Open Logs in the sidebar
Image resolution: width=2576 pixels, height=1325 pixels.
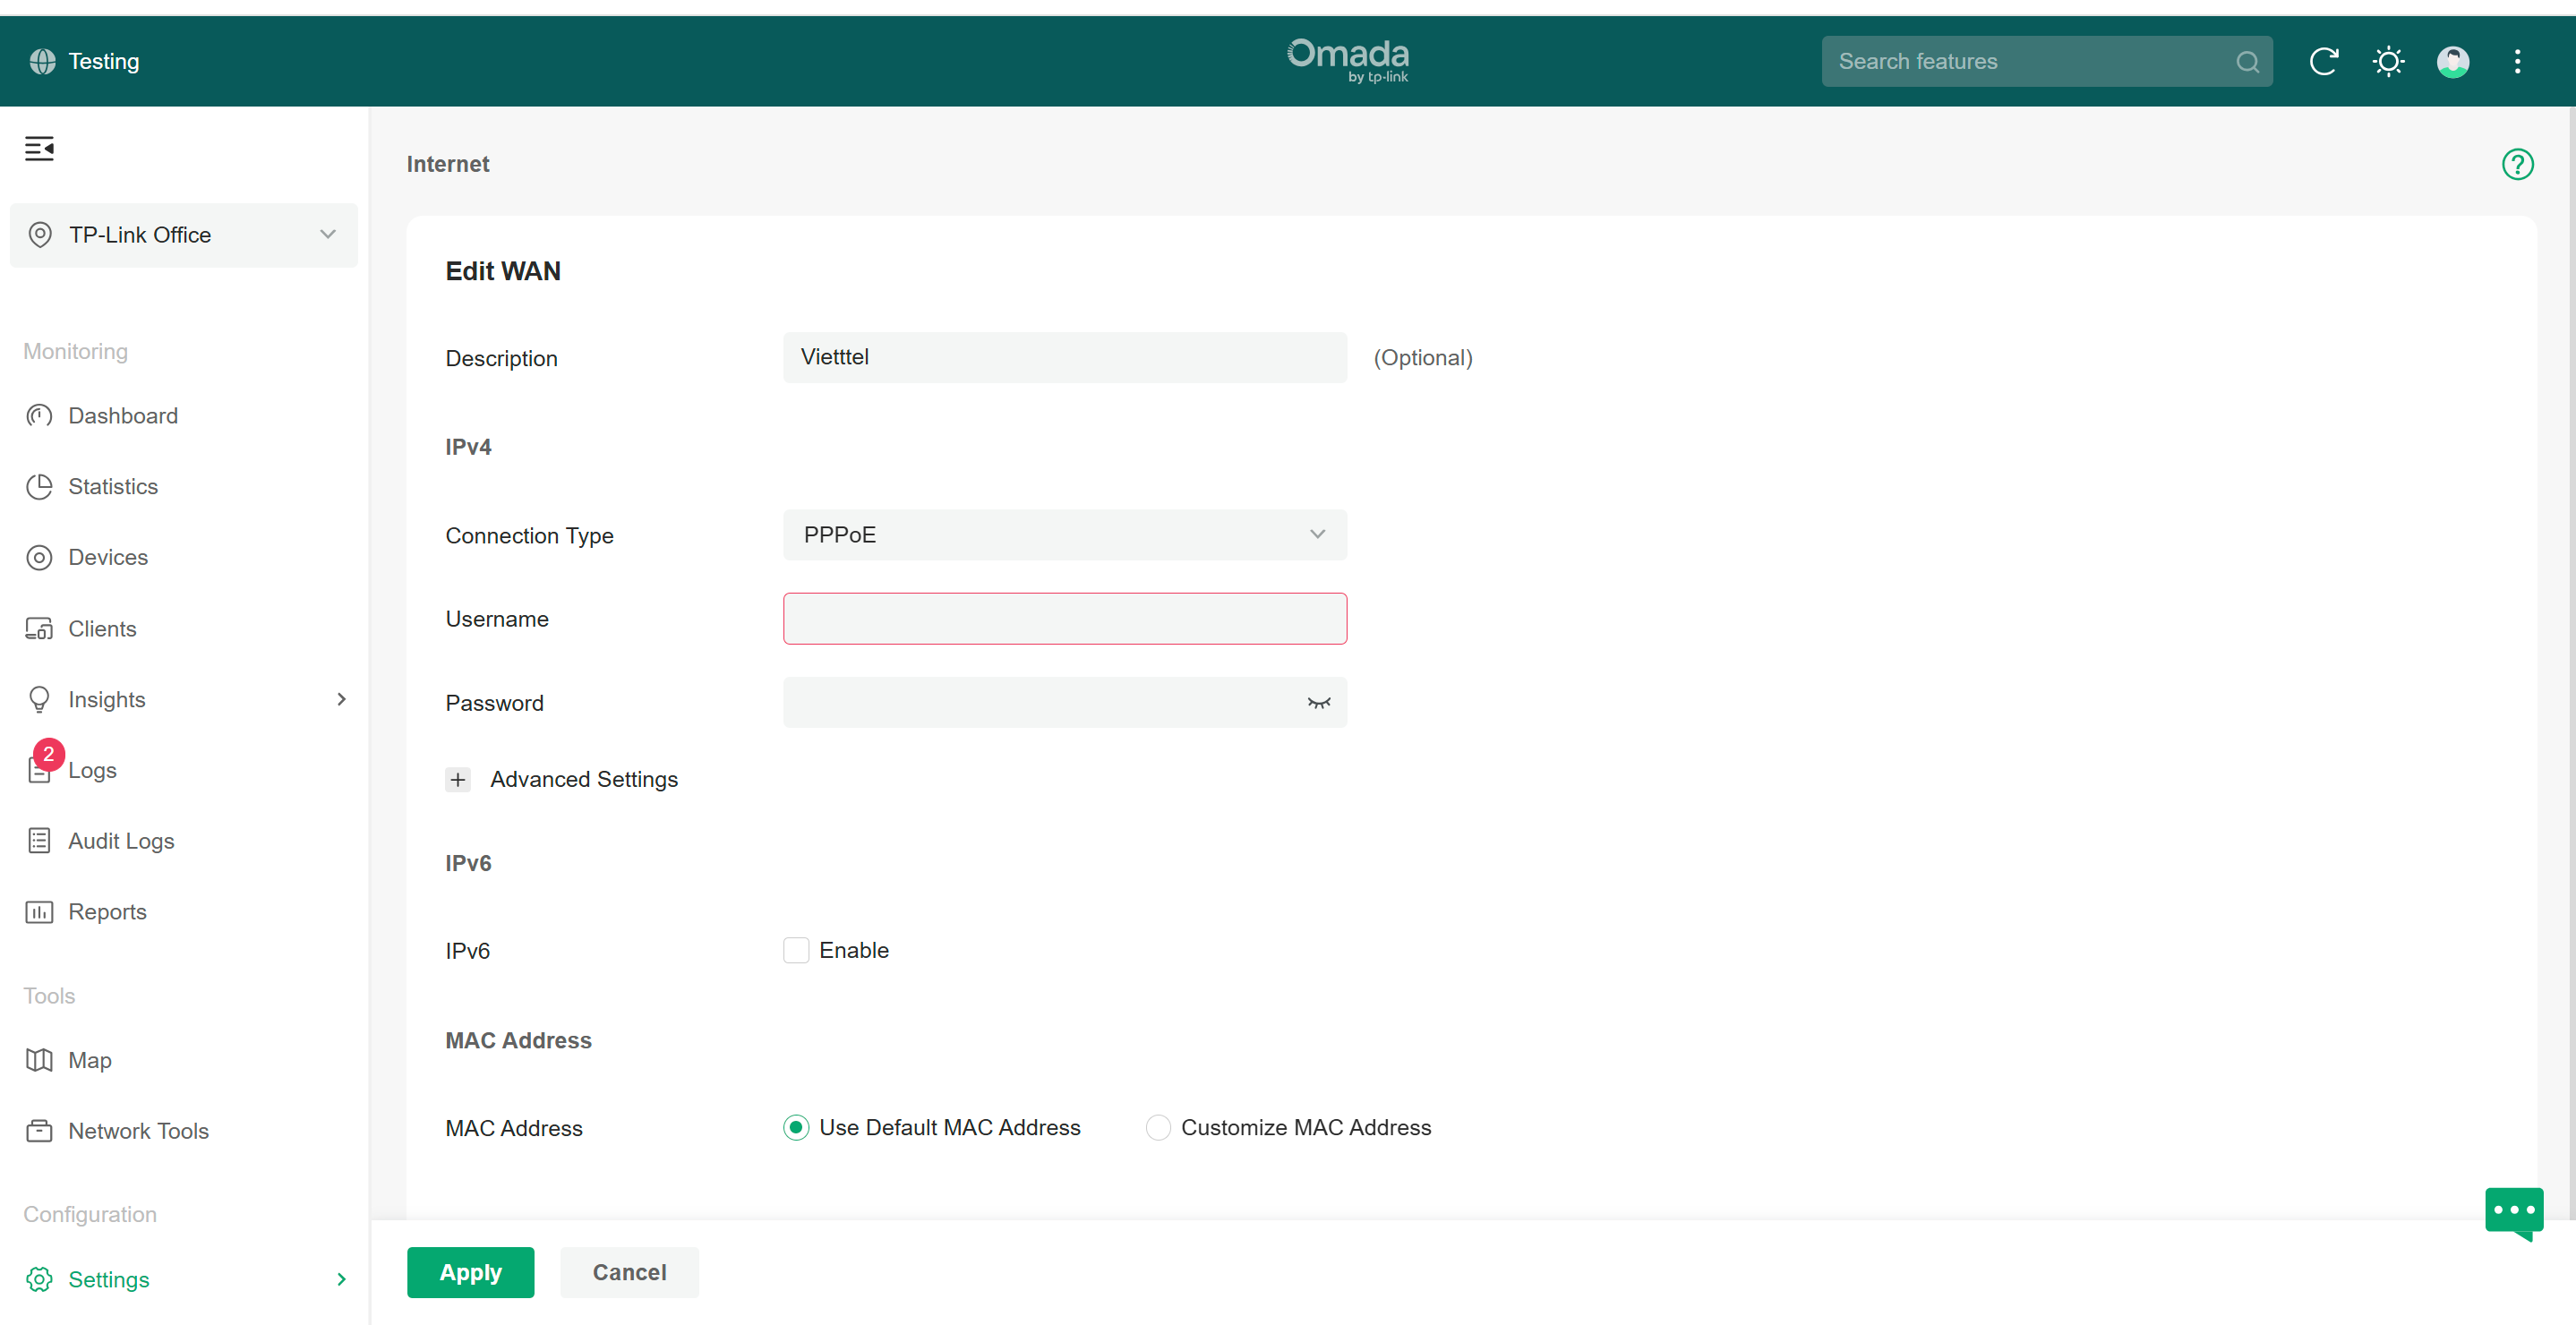[92, 770]
